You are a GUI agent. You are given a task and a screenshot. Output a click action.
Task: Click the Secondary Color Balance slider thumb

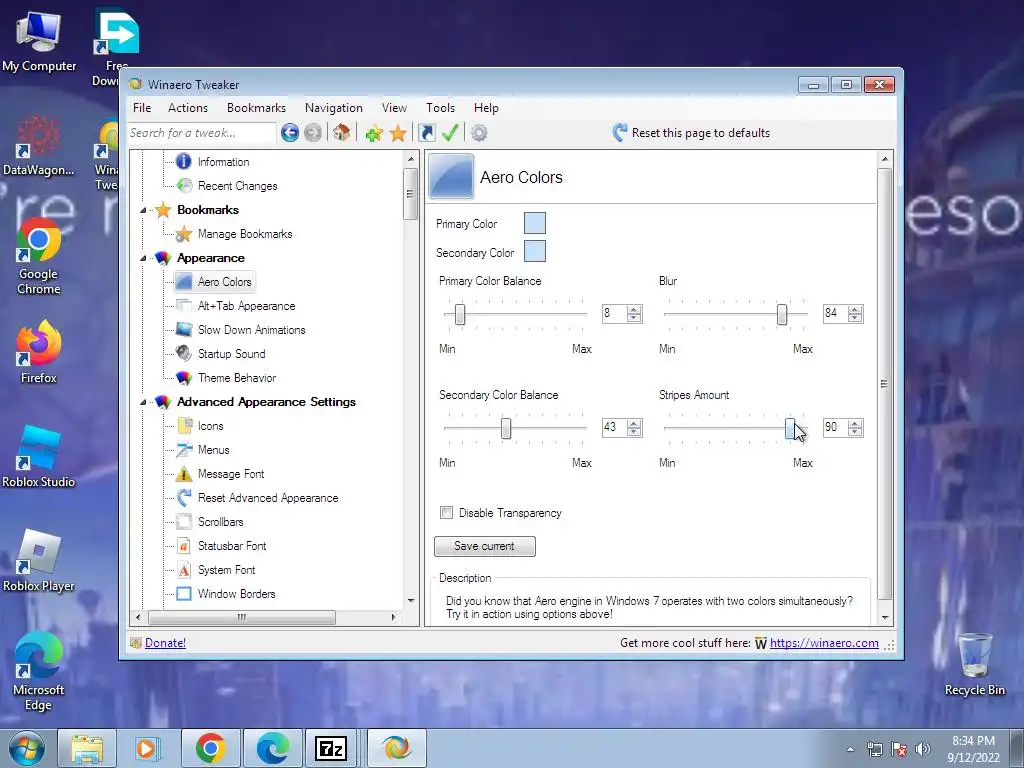[505, 428]
